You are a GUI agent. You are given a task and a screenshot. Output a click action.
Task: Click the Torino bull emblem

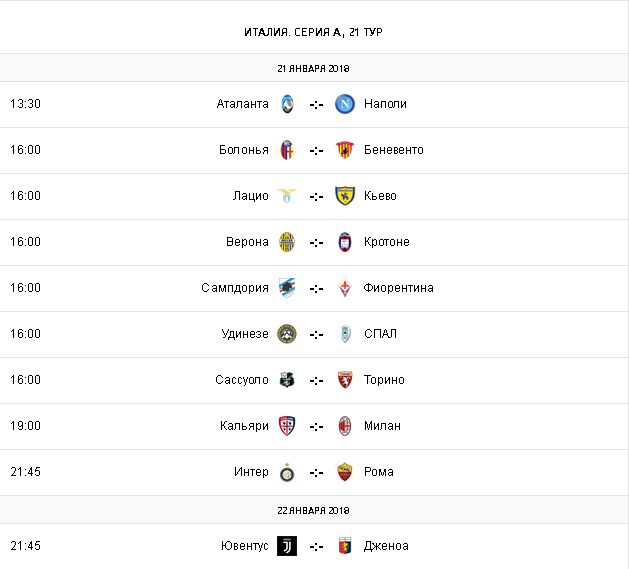coord(345,380)
